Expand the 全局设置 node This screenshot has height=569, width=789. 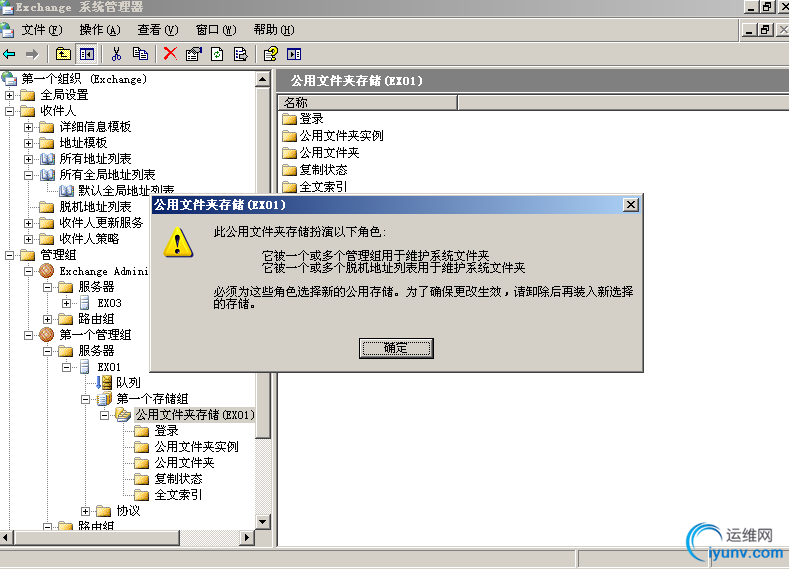(10, 95)
